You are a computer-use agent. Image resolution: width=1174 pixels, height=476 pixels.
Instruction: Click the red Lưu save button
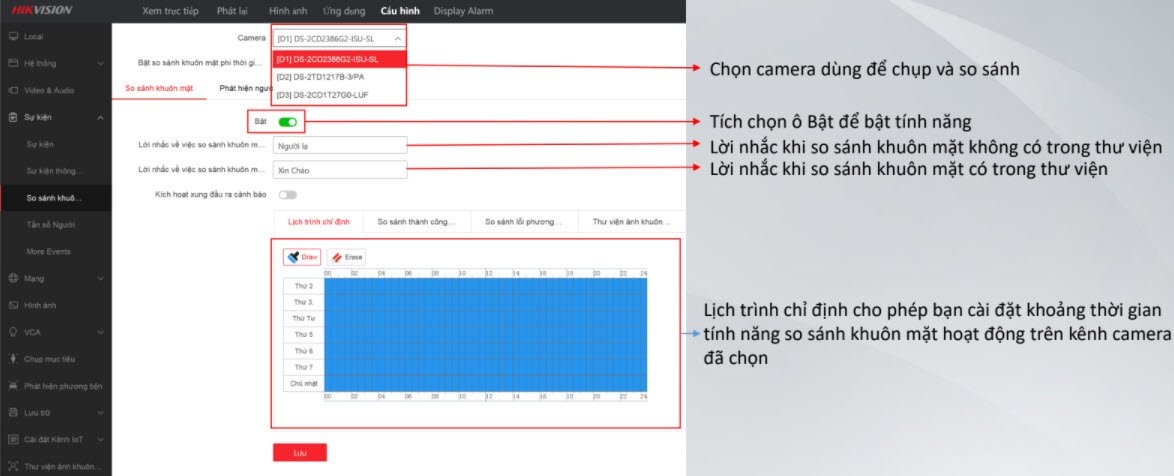(299, 453)
